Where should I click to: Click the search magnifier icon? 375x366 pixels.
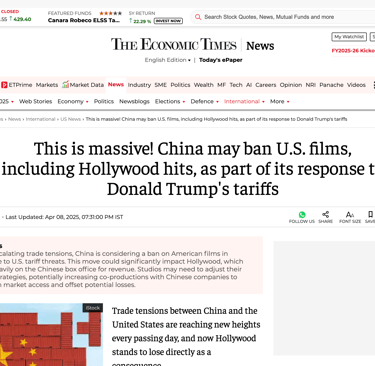198,17
